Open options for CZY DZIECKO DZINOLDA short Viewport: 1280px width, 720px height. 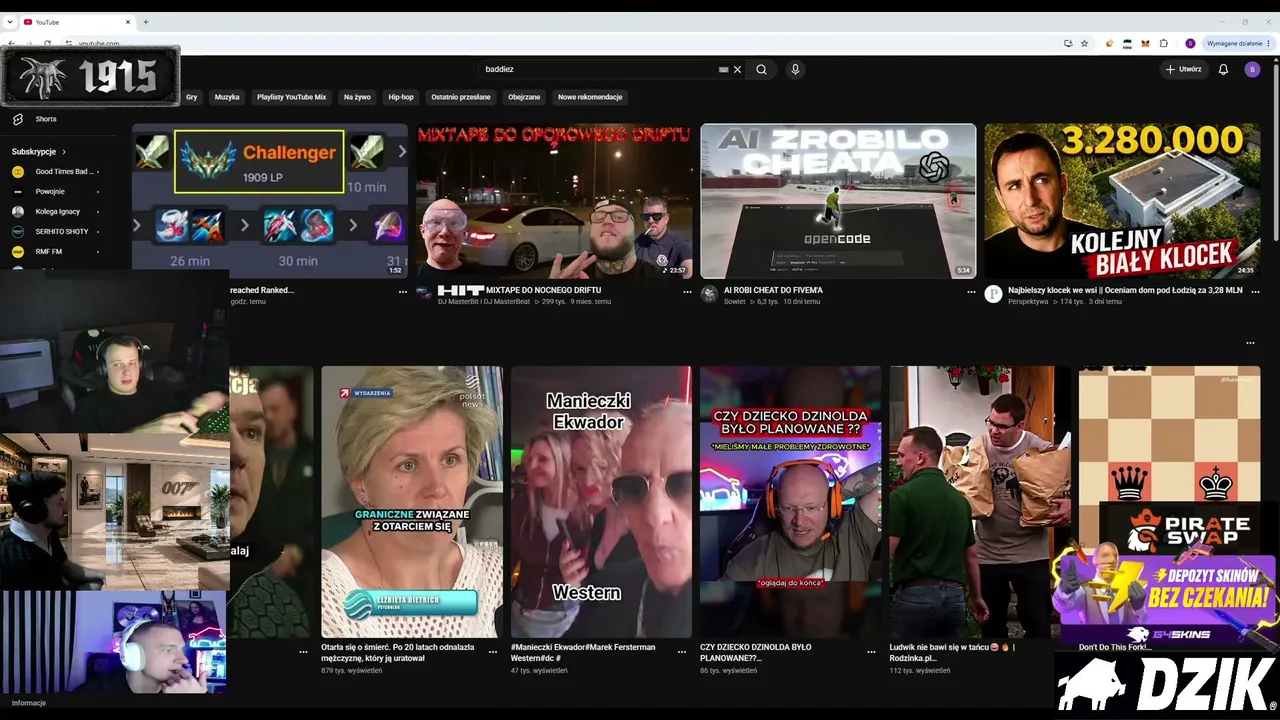(x=872, y=651)
